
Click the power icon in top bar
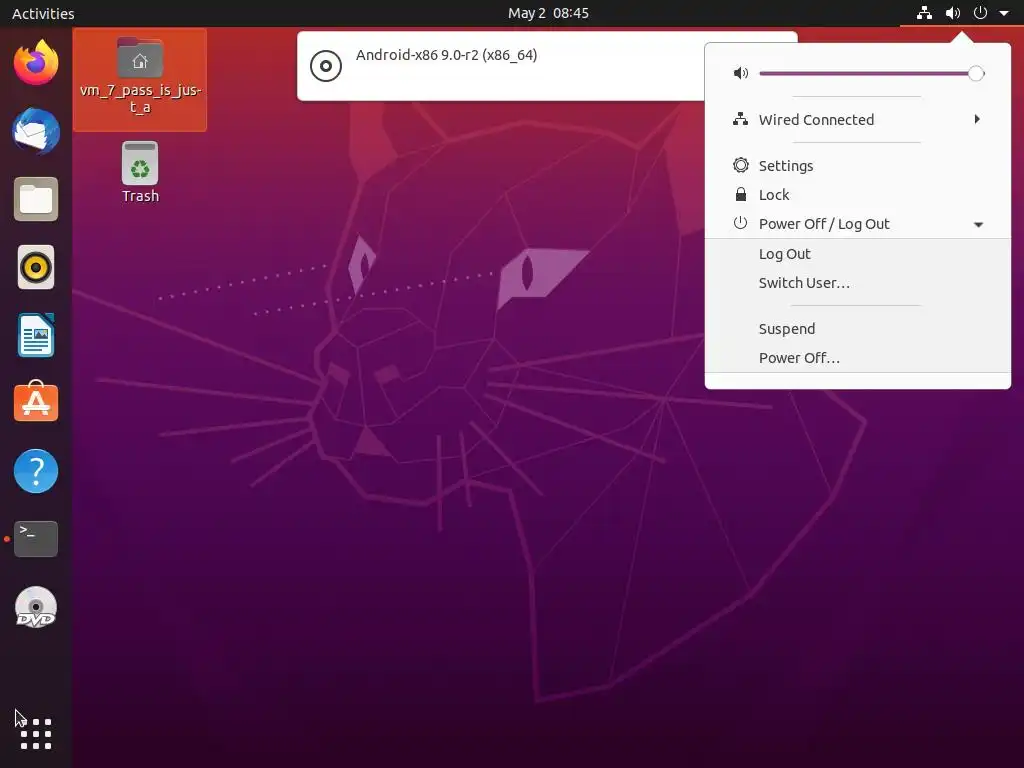(x=980, y=13)
